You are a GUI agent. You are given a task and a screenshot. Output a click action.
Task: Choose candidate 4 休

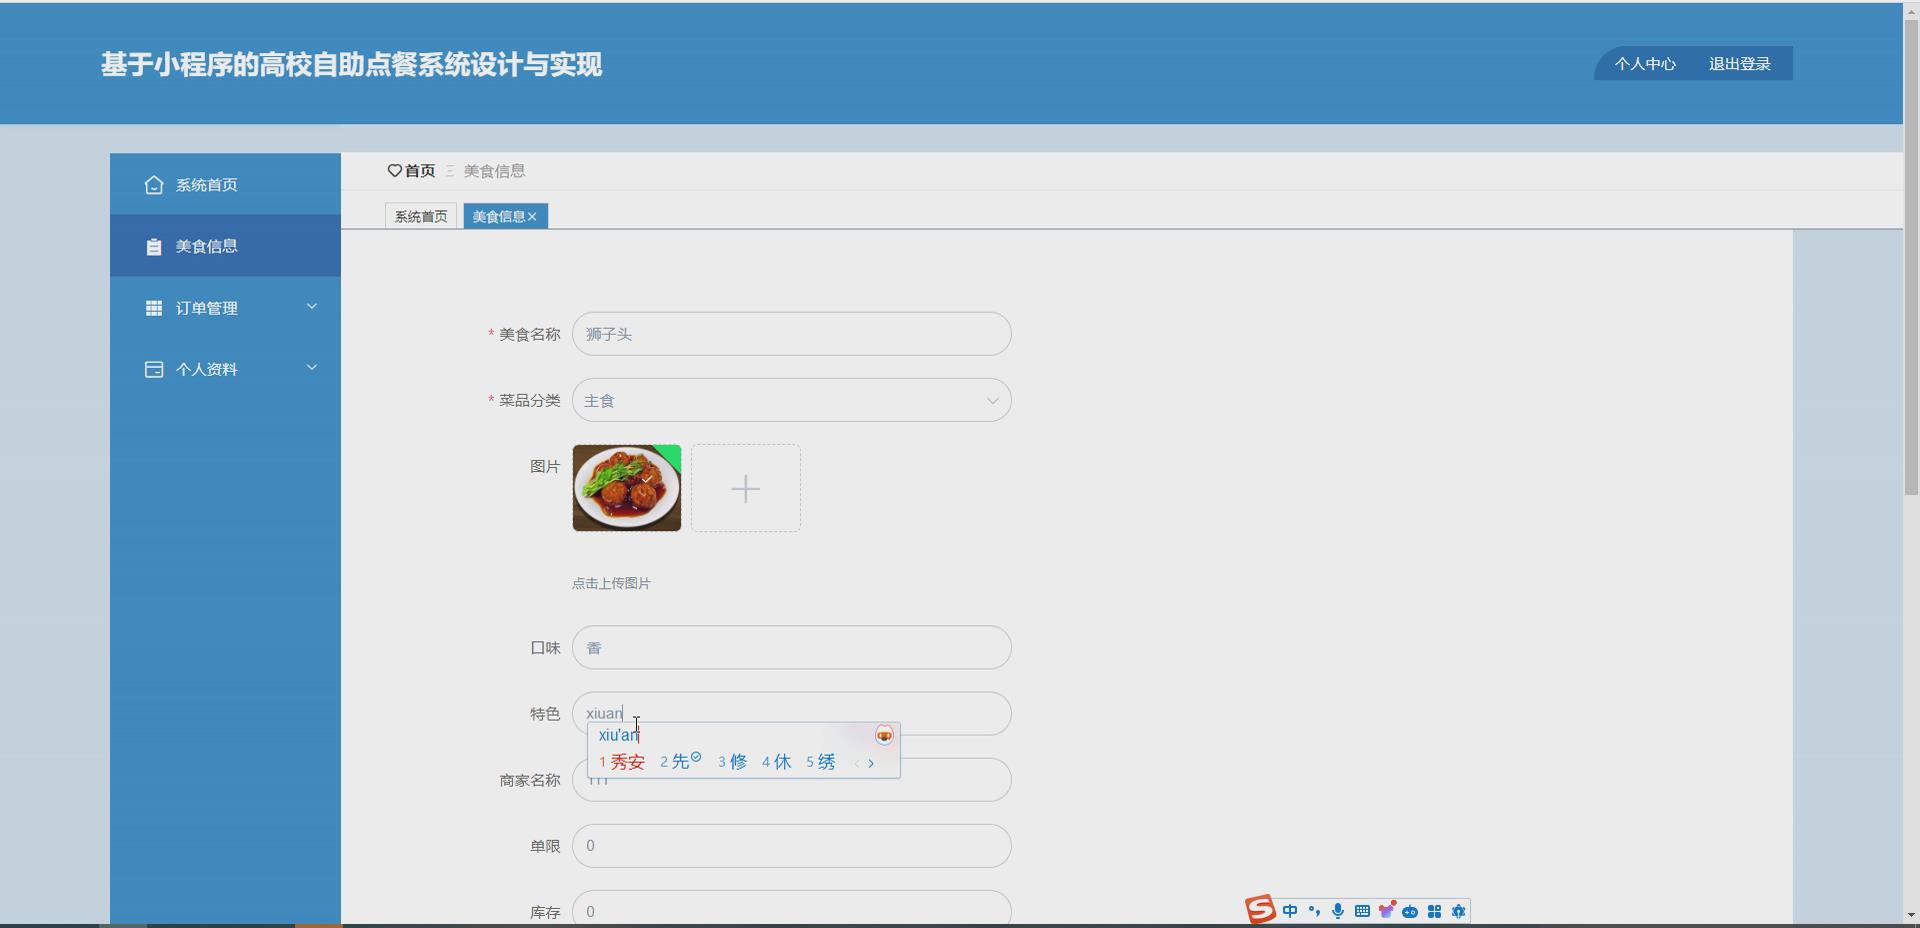(777, 763)
